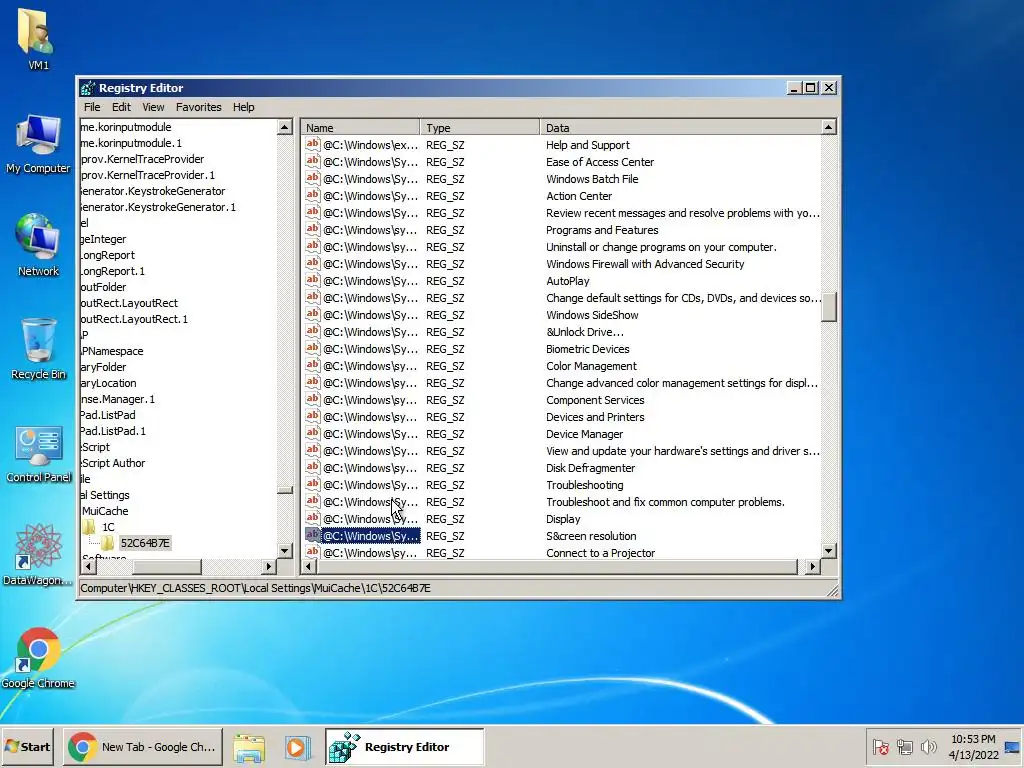This screenshot has height=768, width=1024.
Task: Click the Show desktop button
Action: point(1012,747)
